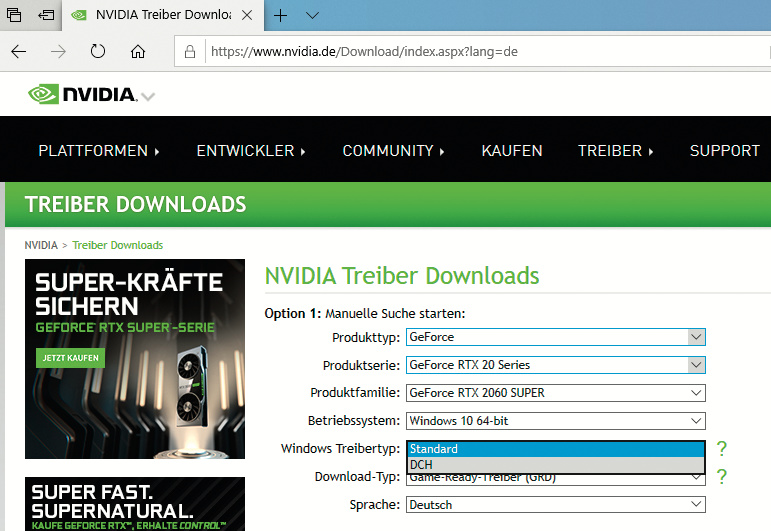Click the JETZT KAUFEN button
The image size is (771, 531).
tap(70, 358)
